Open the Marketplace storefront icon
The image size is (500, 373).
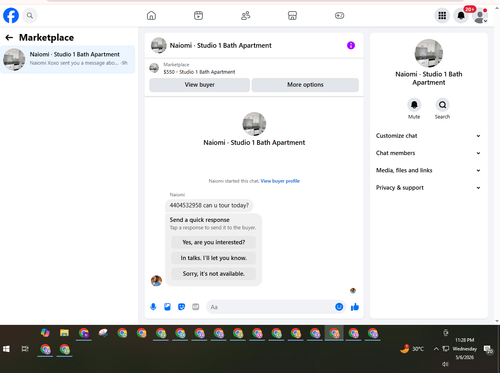pyautogui.click(x=292, y=16)
